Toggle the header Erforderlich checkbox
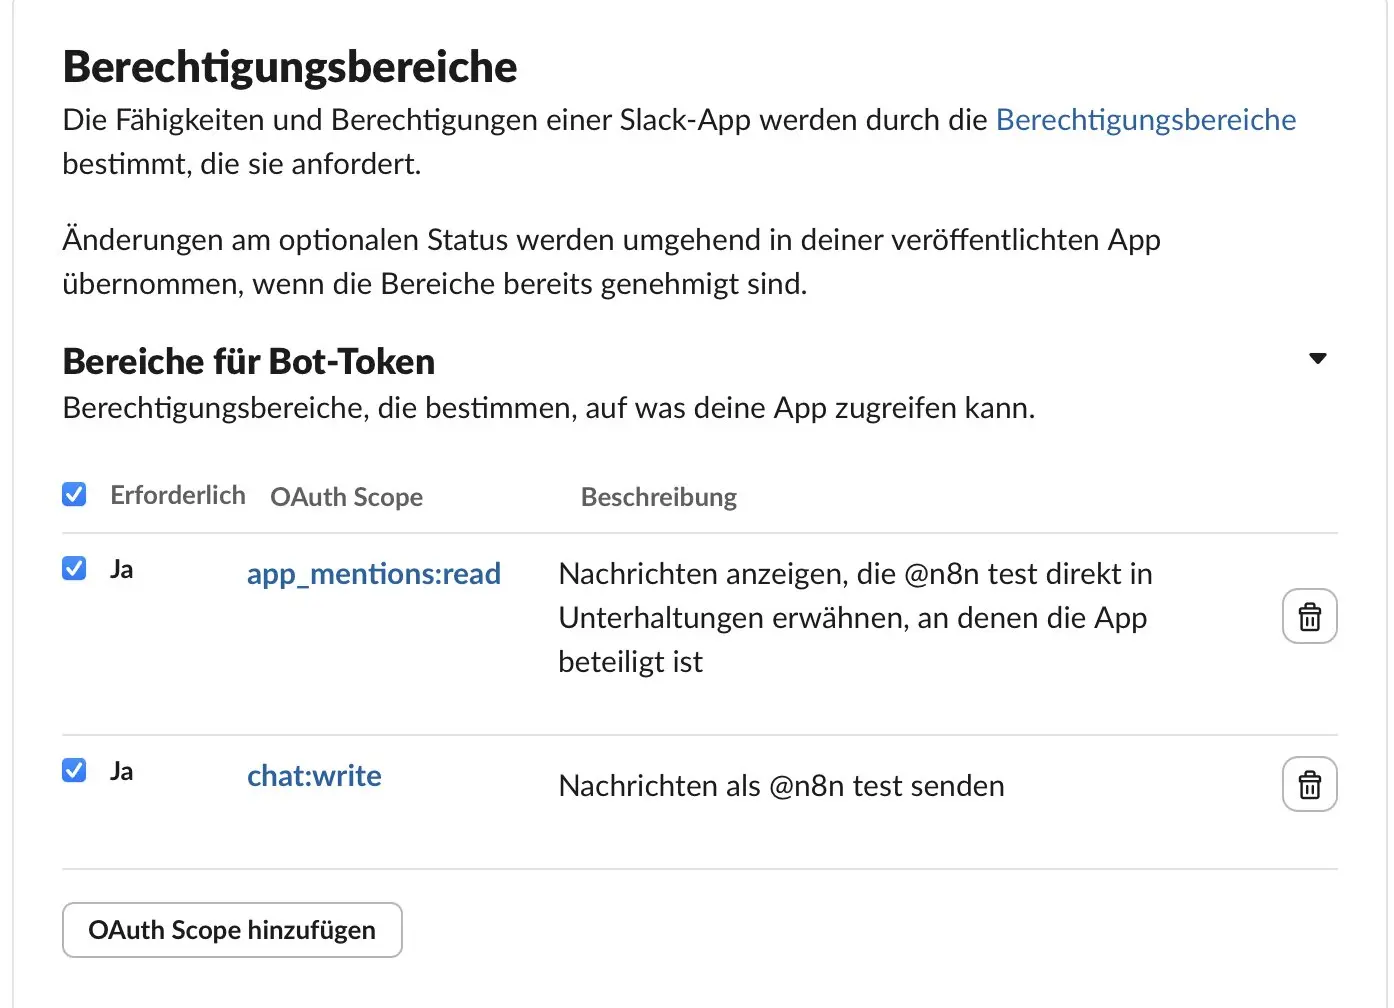 click(x=74, y=494)
